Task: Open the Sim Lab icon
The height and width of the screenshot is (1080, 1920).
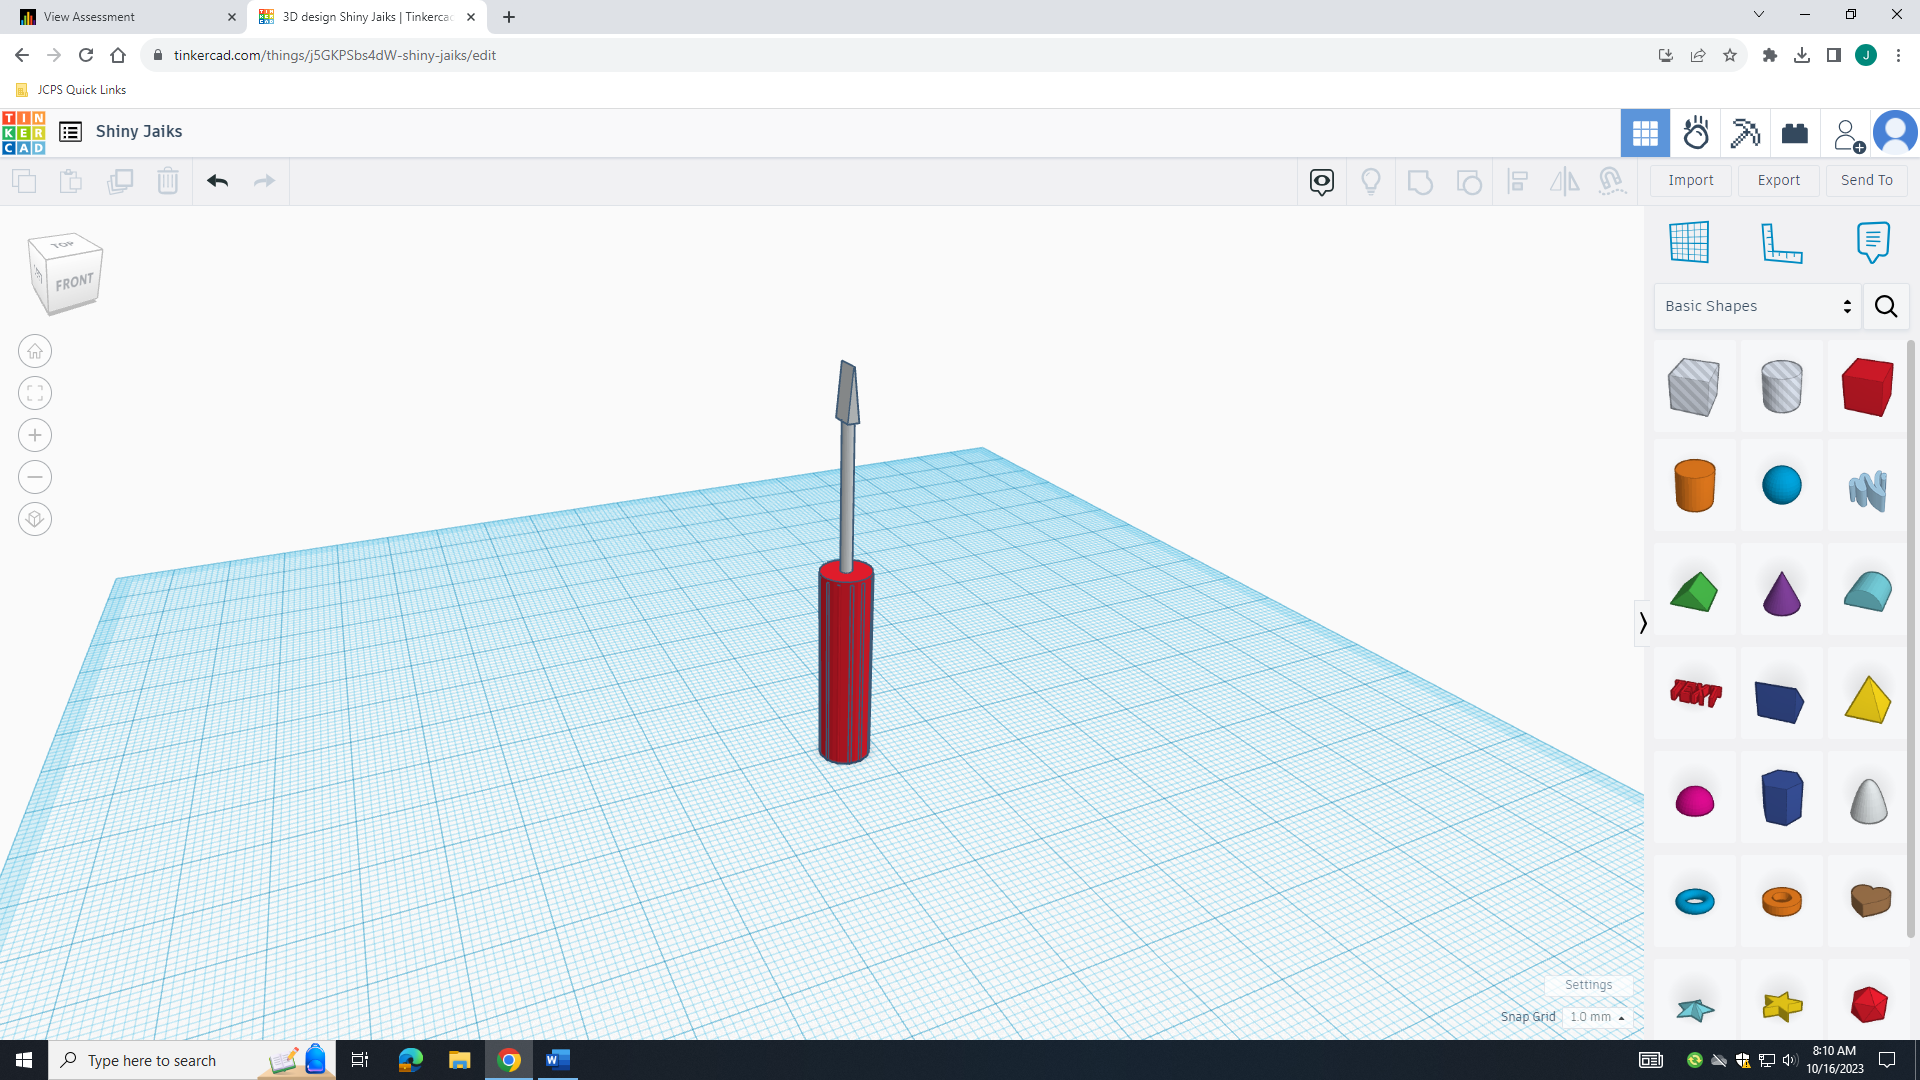Action: click(x=1696, y=133)
